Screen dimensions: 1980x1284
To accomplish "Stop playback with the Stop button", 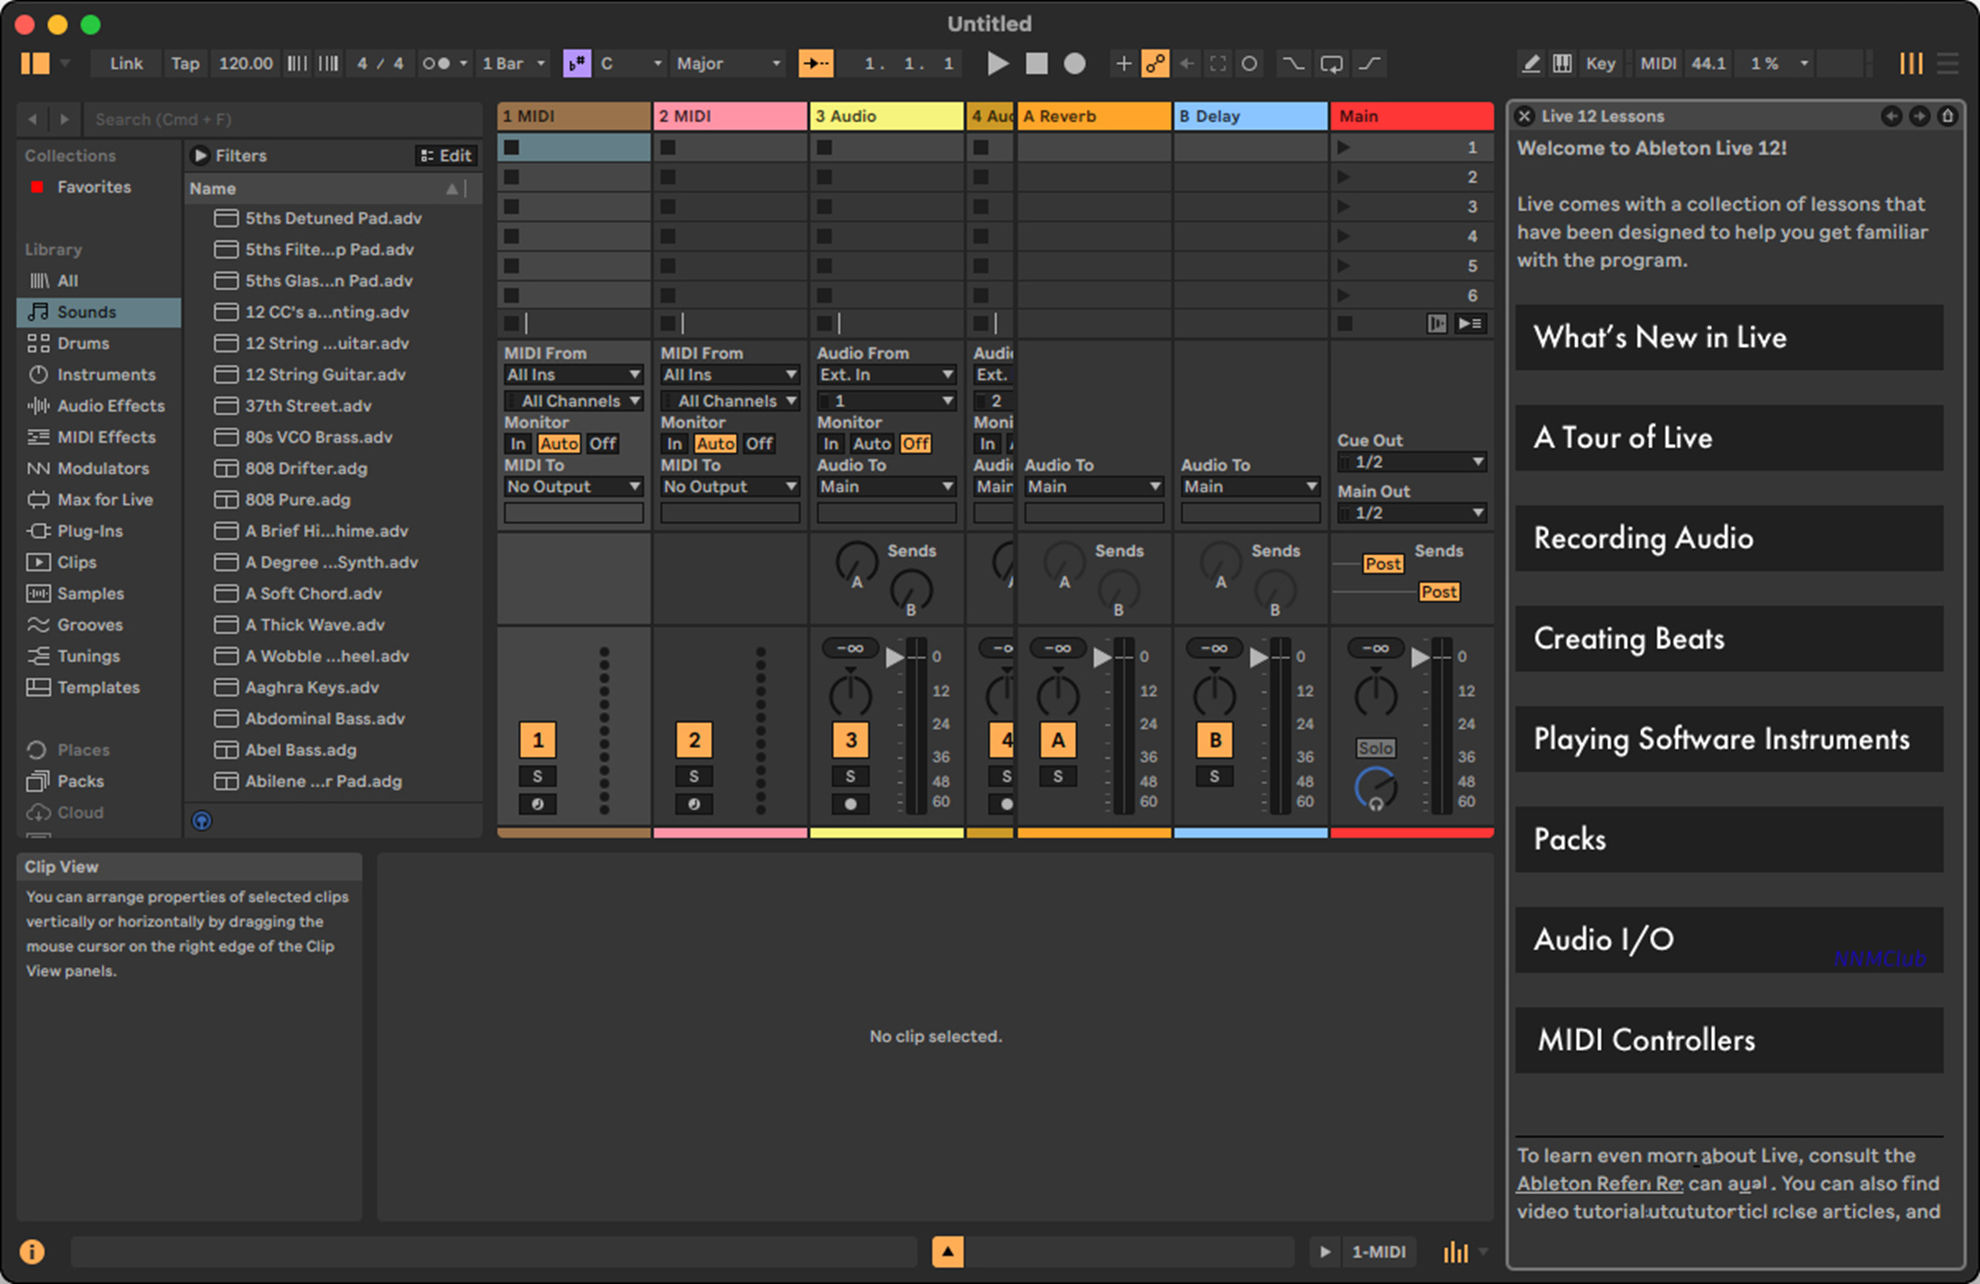I will click(1037, 63).
